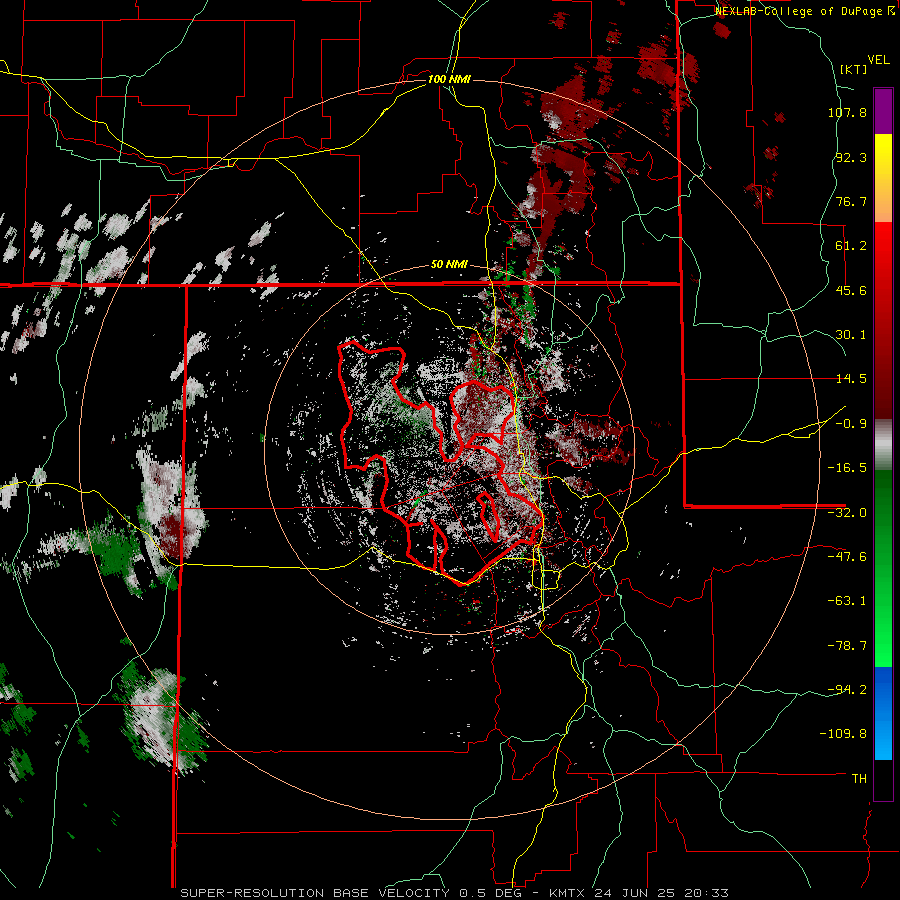Click the yellow segment of velocity color bar
Viewport: 900px width, 900px height.
click(x=883, y=158)
